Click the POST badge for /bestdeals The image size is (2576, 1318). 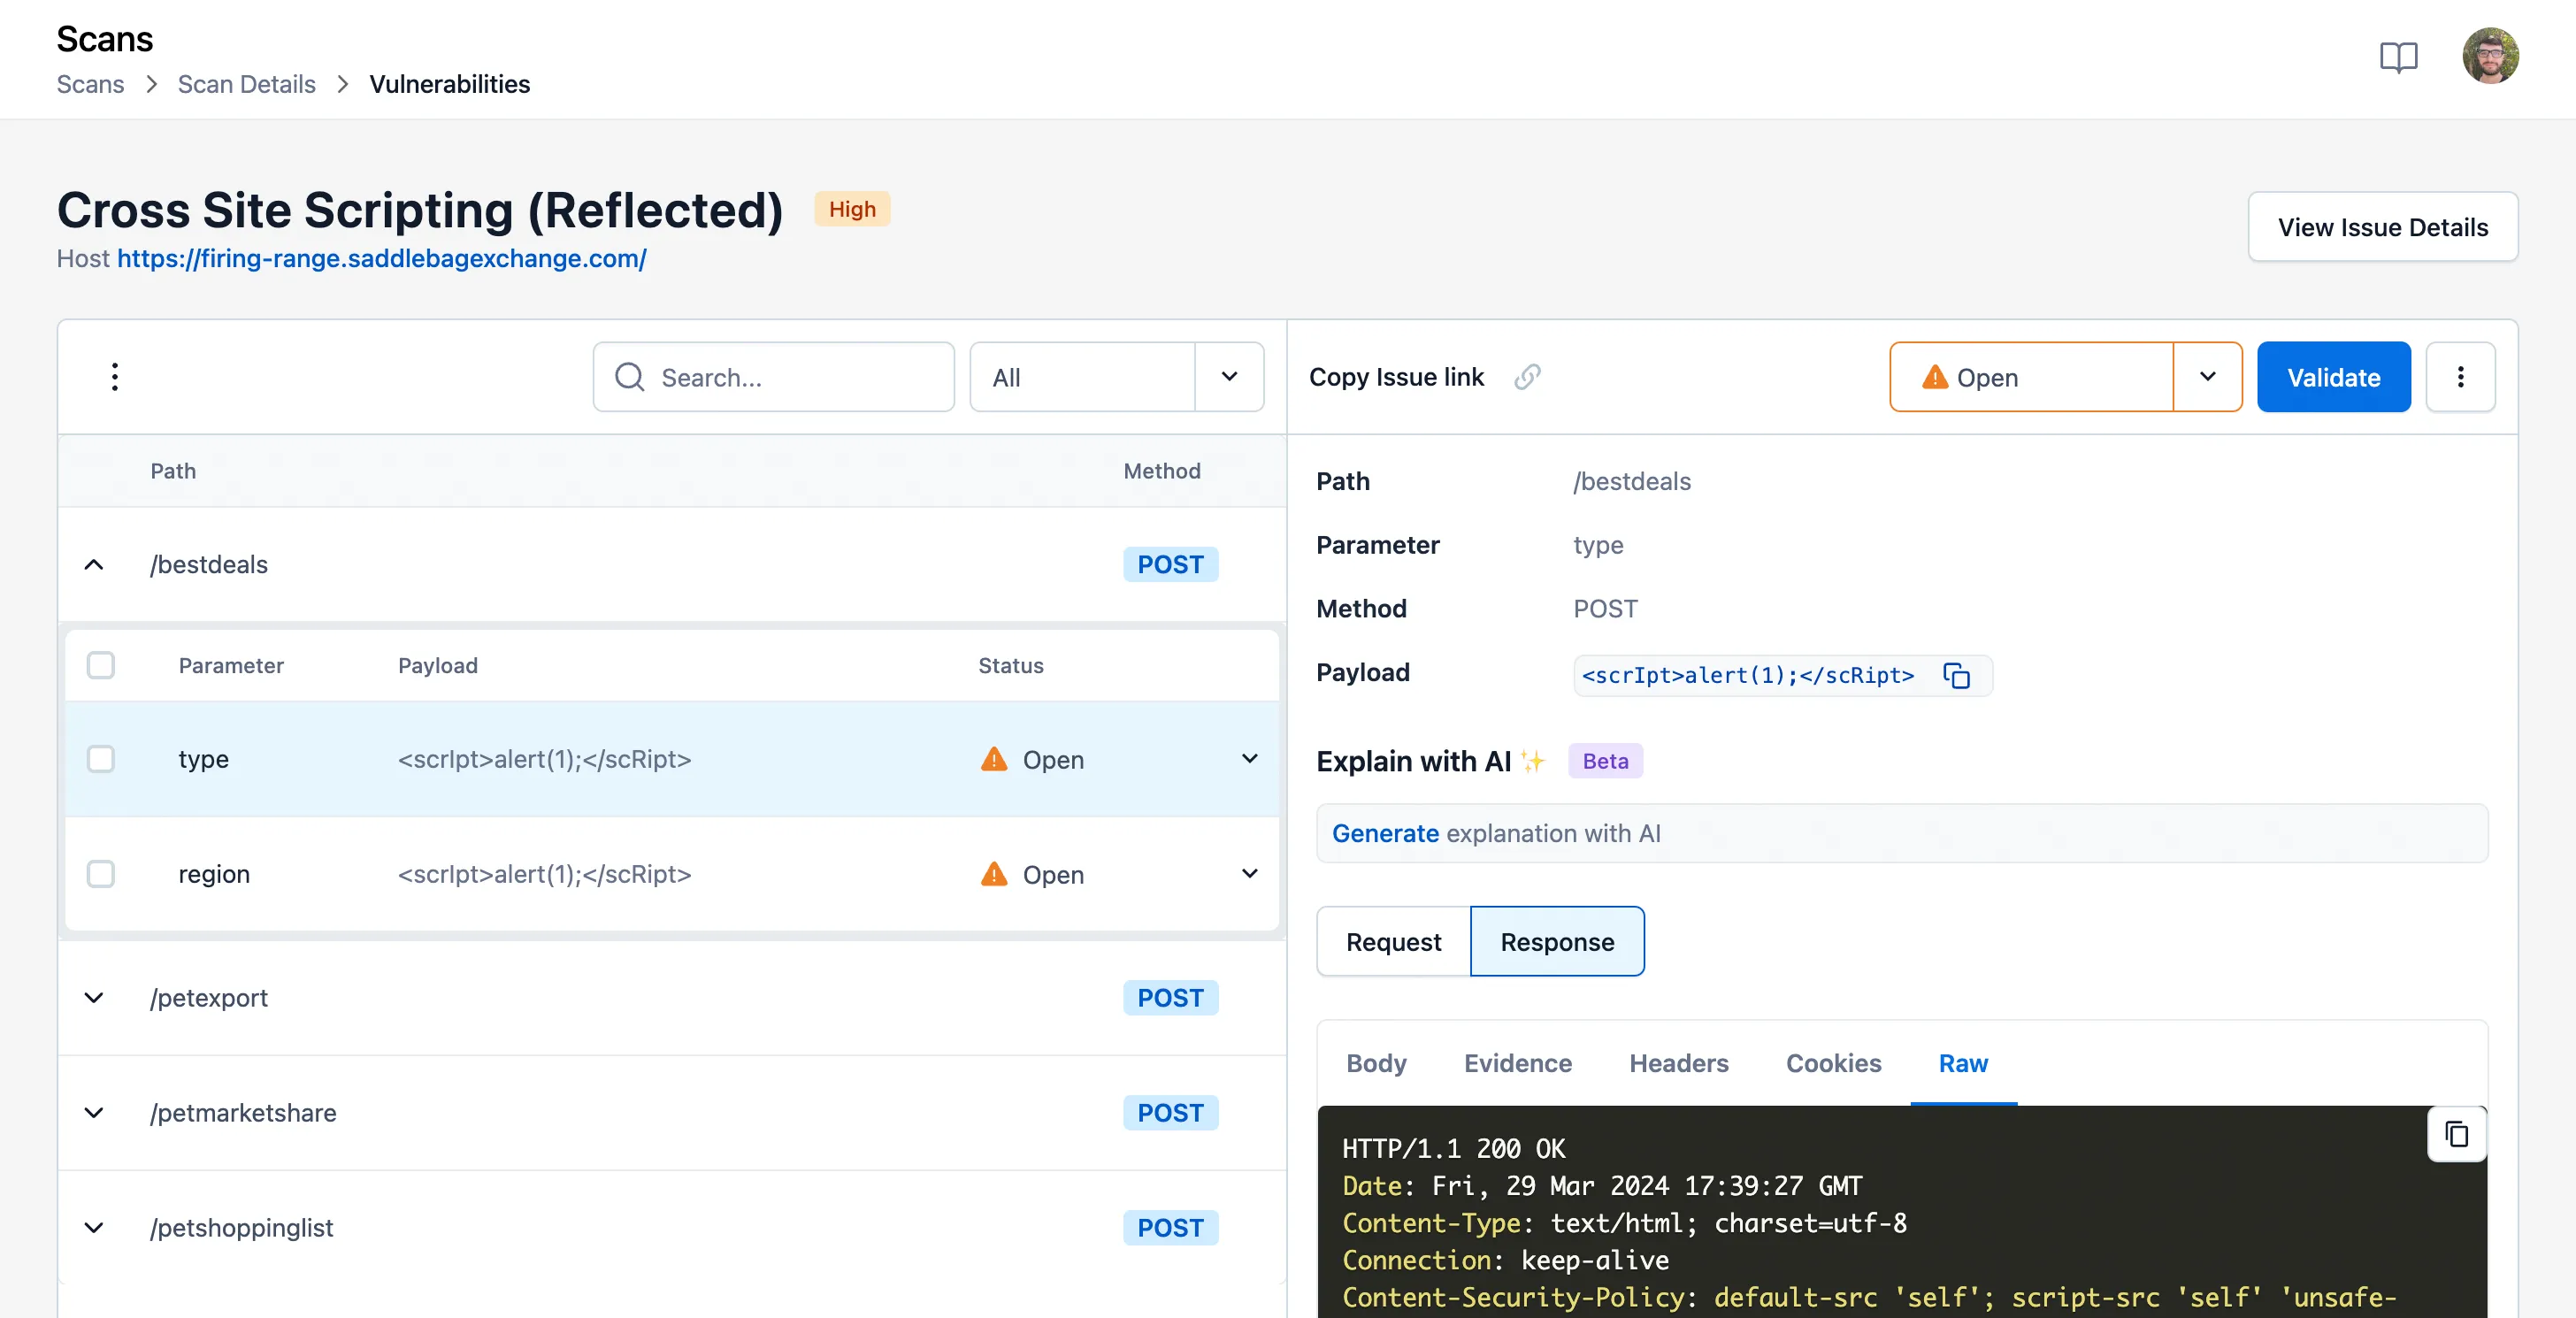pyautogui.click(x=1170, y=565)
